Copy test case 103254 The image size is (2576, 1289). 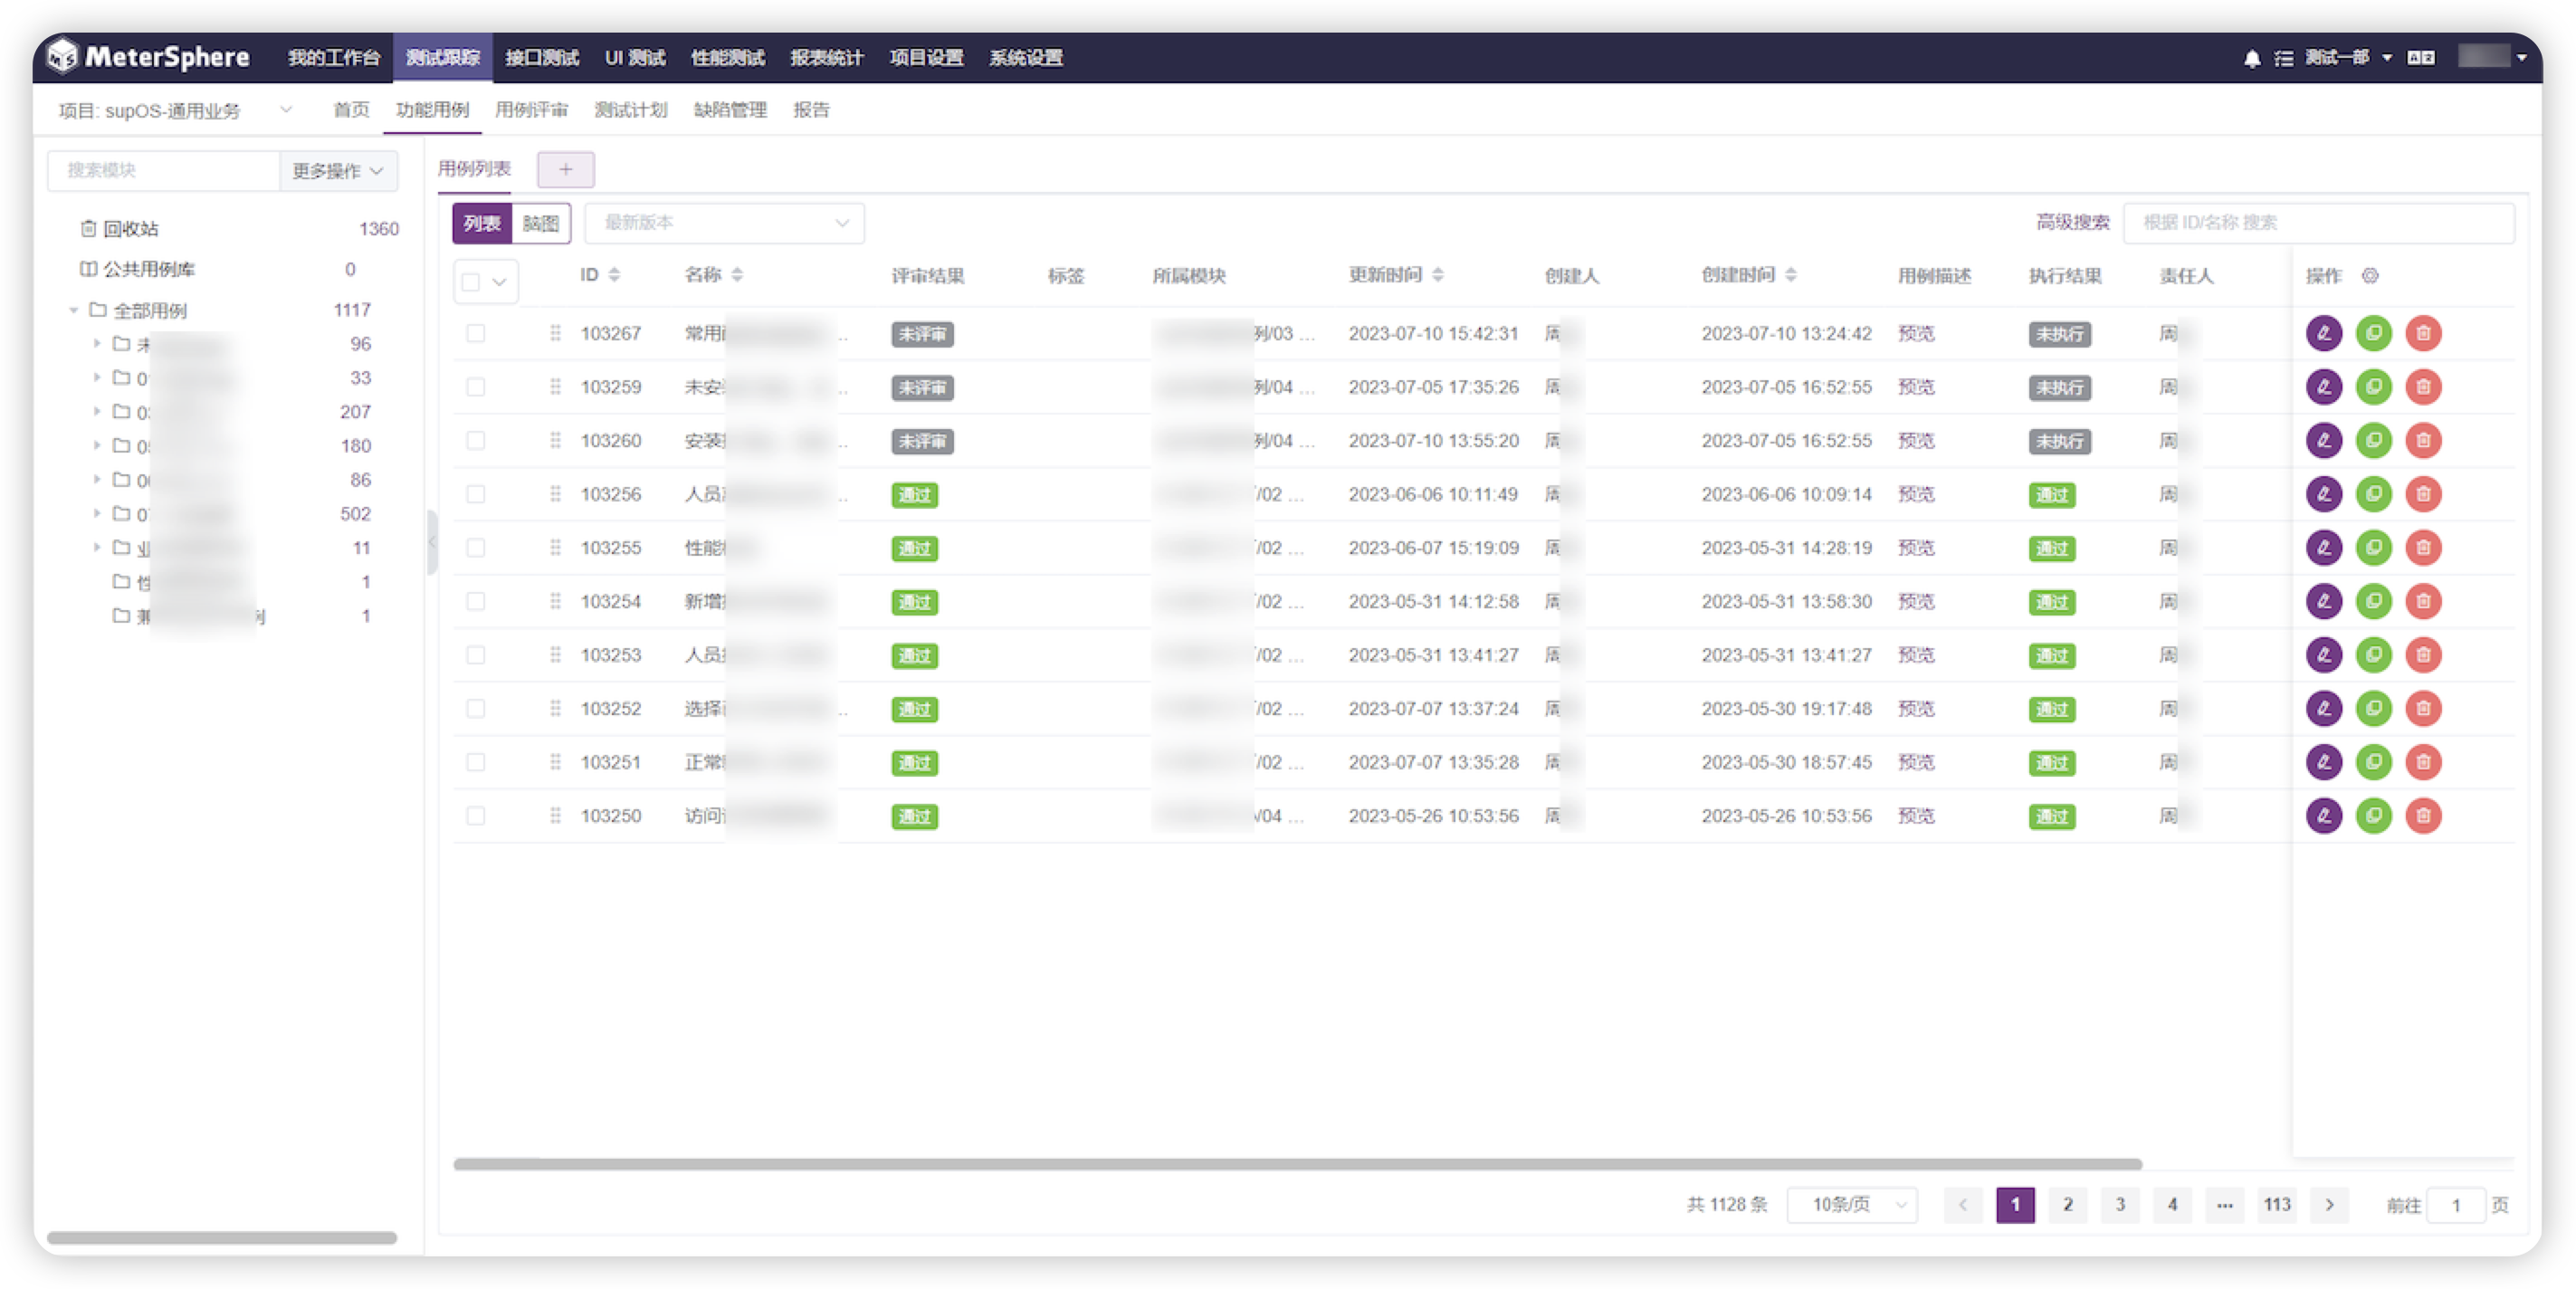[x=2373, y=601]
